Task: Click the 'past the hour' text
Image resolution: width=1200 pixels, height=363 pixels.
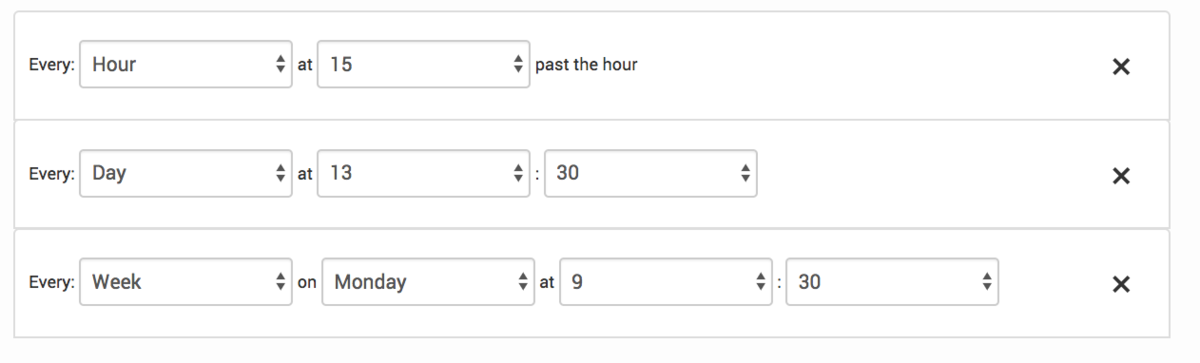Action: (587, 65)
